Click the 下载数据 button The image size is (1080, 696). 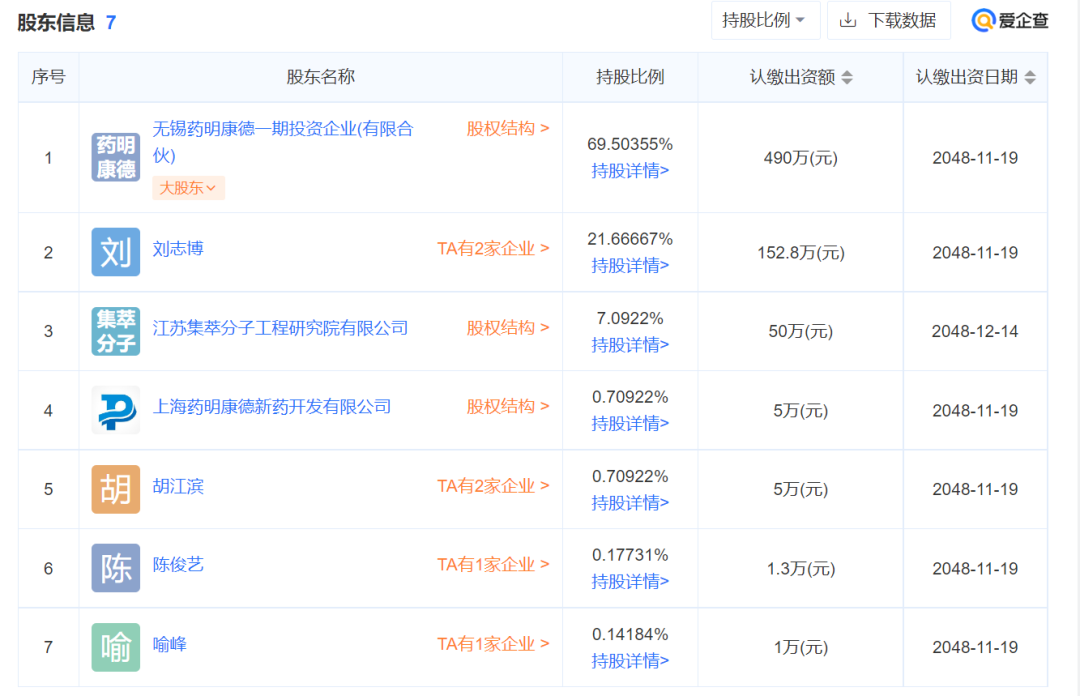click(888, 20)
